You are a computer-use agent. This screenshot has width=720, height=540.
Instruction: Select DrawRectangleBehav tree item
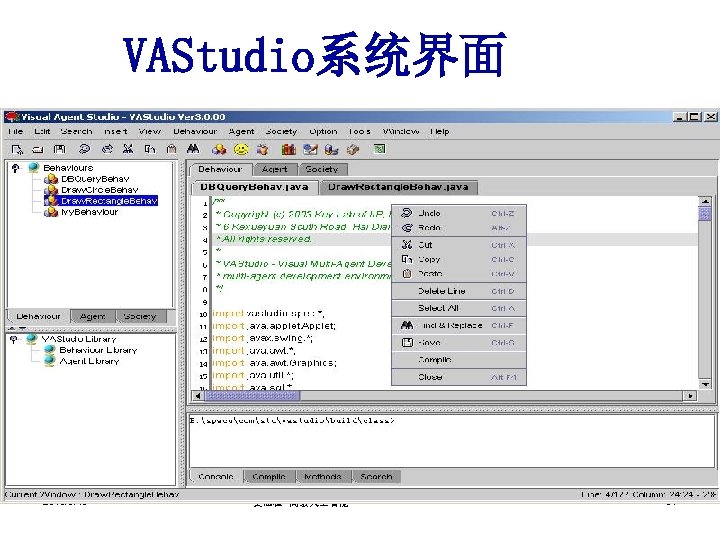pyautogui.click(x=109, y=201)
